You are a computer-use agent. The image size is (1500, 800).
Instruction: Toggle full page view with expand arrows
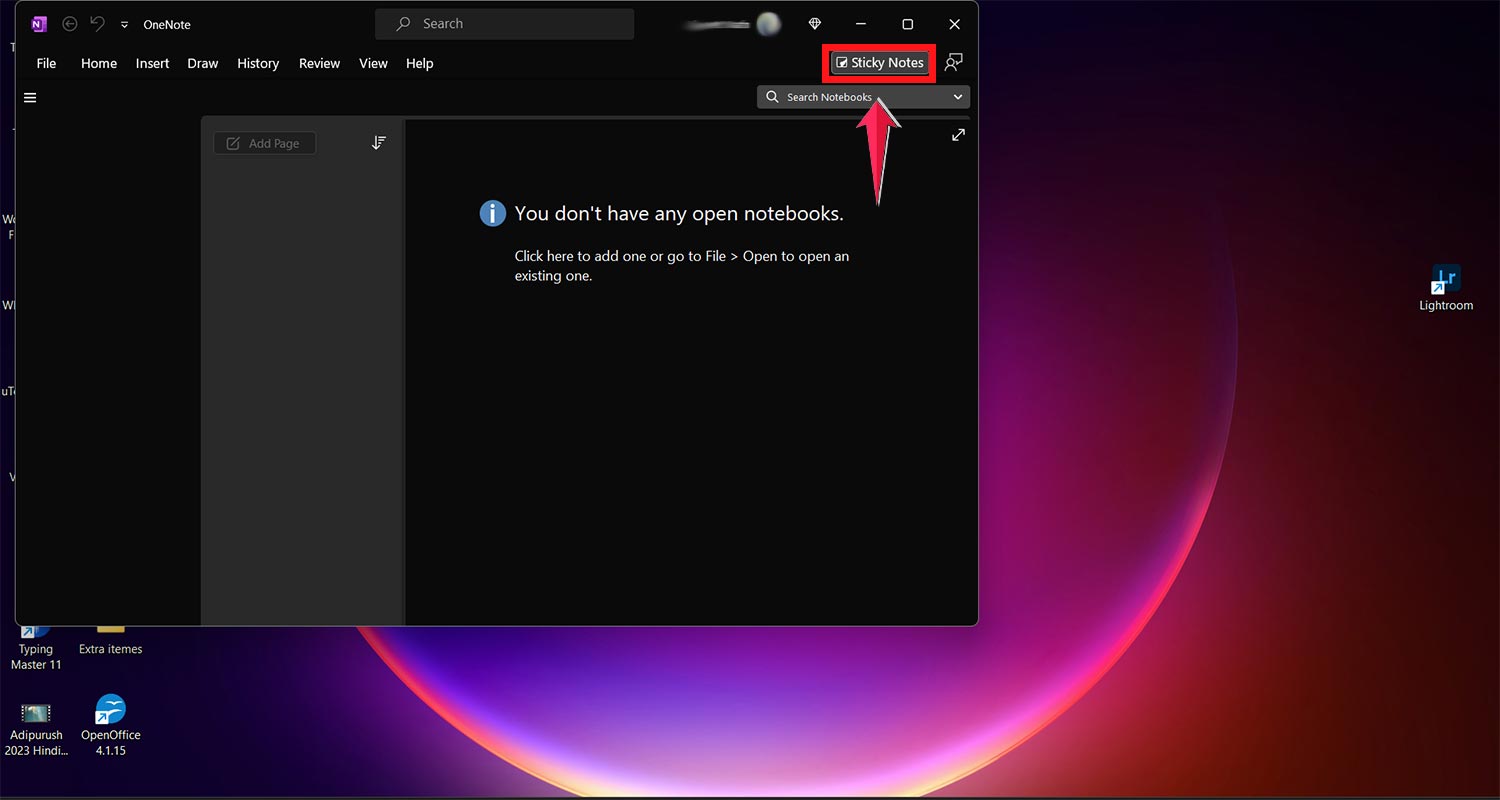pos(958,135)
